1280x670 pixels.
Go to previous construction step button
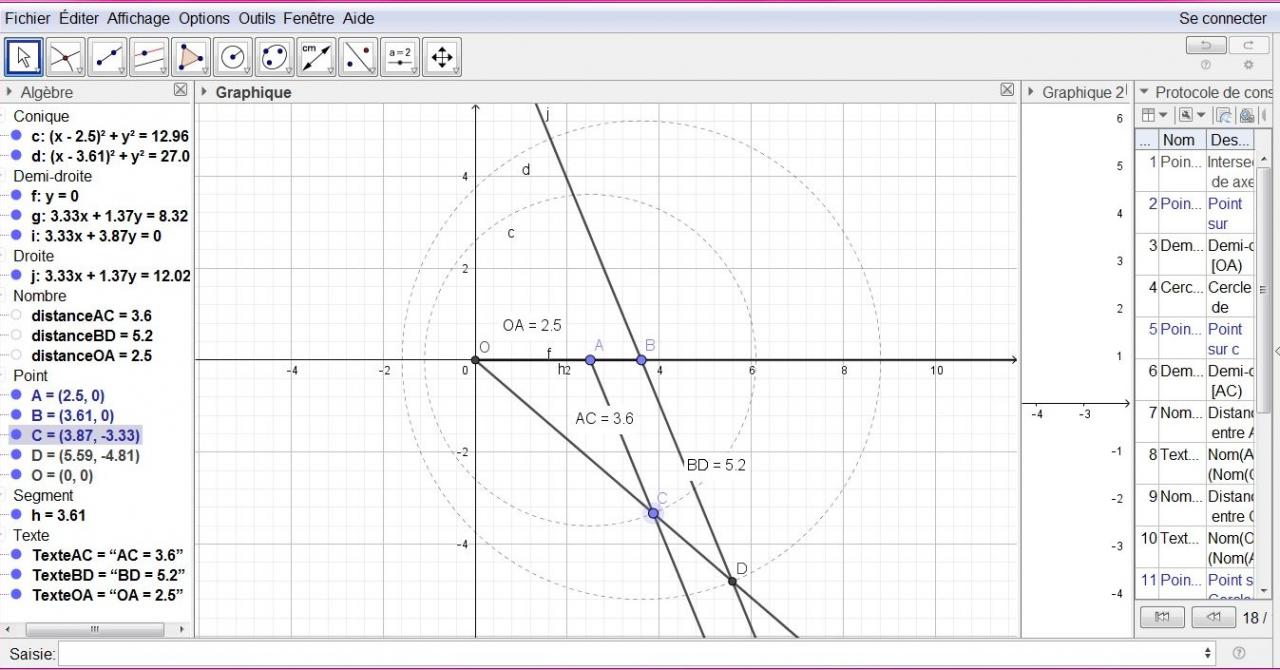click(1213, 617)
